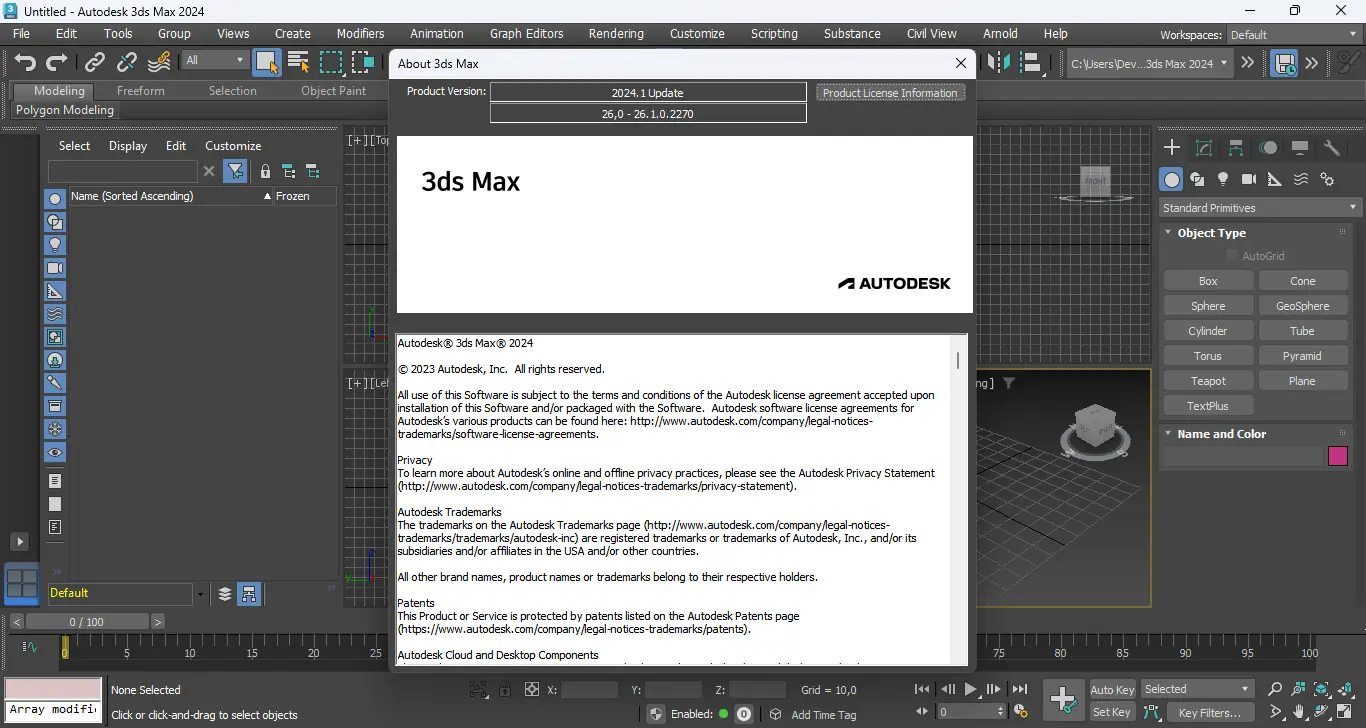
Task: Click the Polygon Modeling panel button
Action: (x=65, y=110)
